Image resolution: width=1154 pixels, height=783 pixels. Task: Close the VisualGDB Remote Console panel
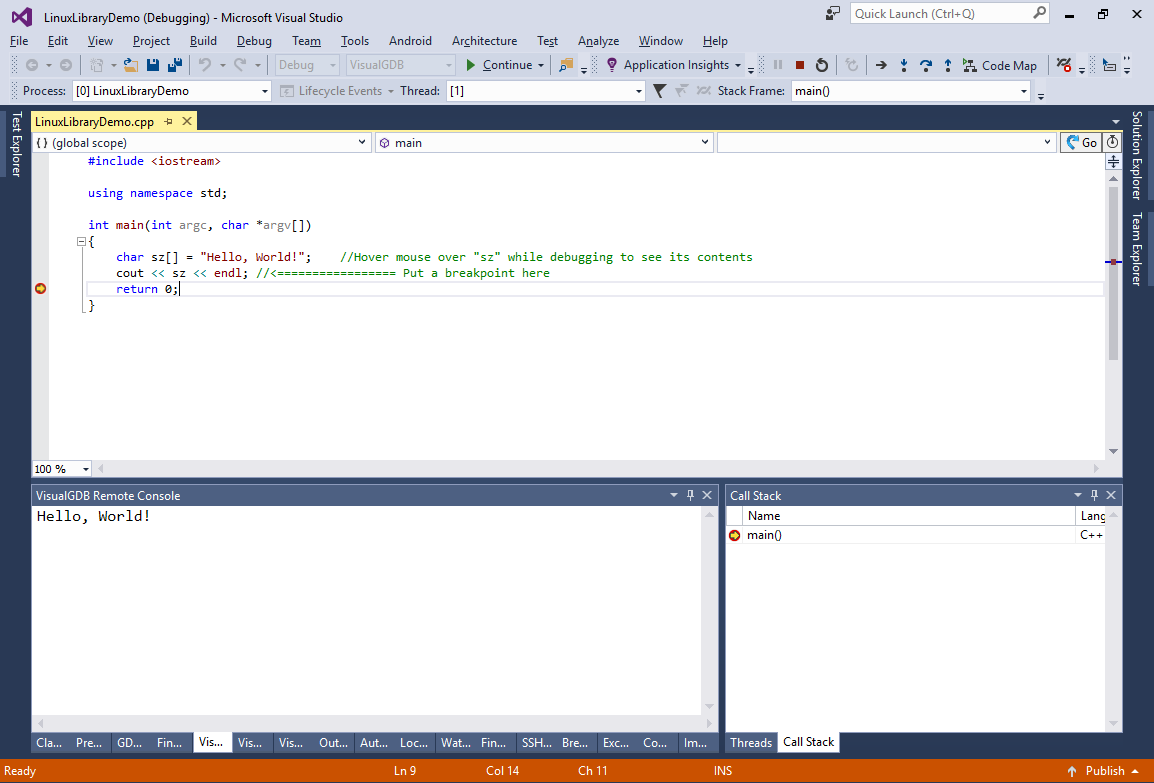click(707, 495)
